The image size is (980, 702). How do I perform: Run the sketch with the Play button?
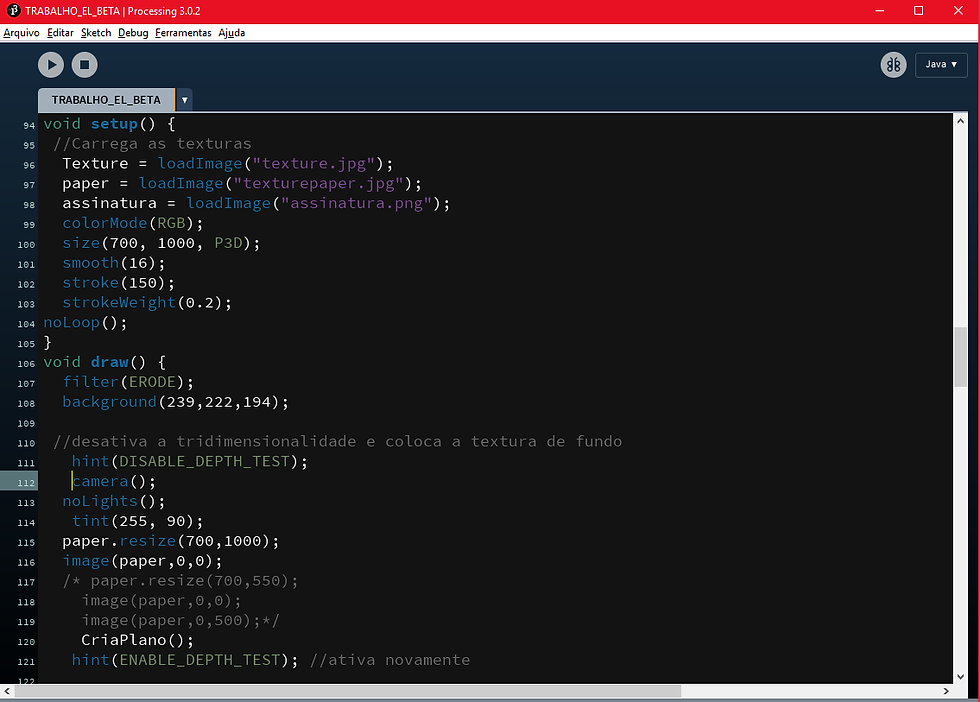tap(51, 64)
